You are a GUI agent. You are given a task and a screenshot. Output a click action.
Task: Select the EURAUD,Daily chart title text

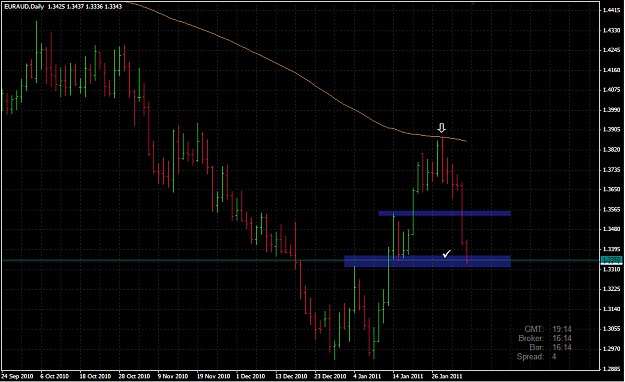click(x=24, y=7)
